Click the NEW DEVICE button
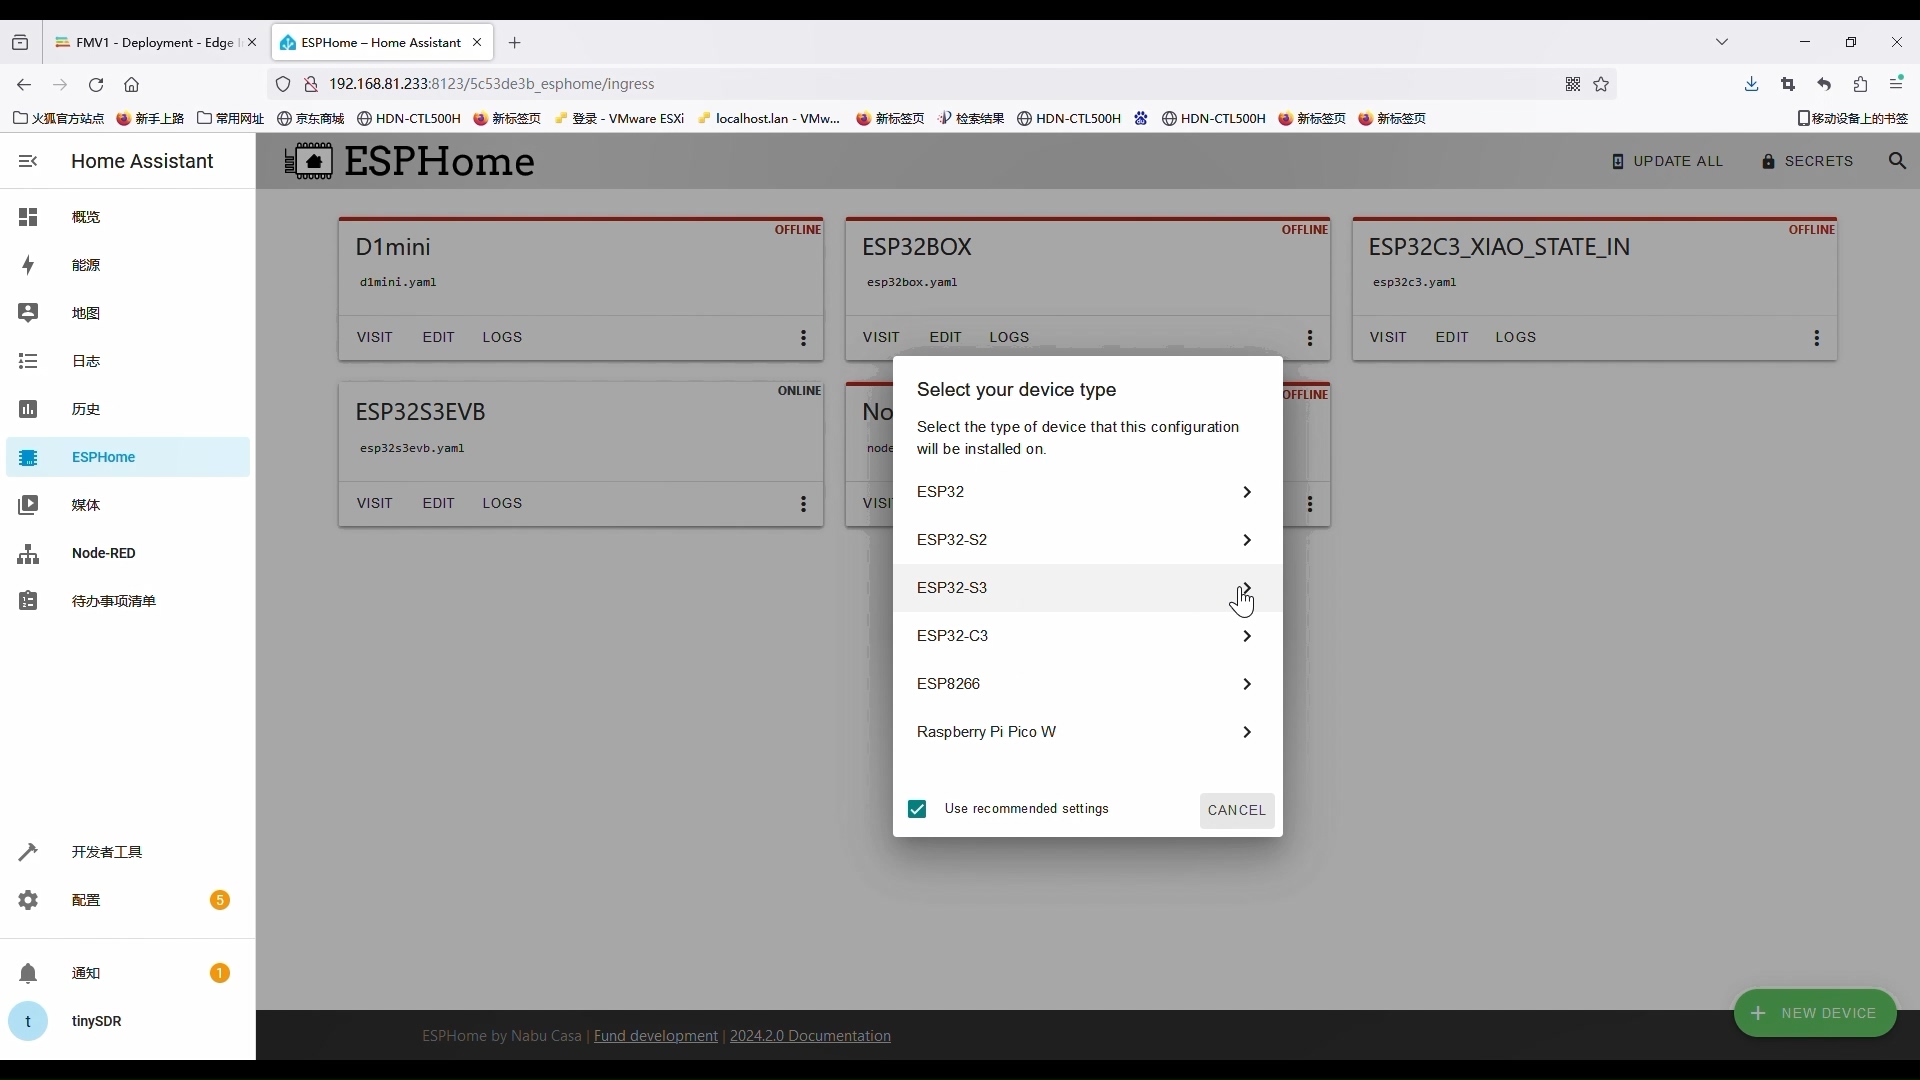1920x1080 pixels. (1815, 1013)
